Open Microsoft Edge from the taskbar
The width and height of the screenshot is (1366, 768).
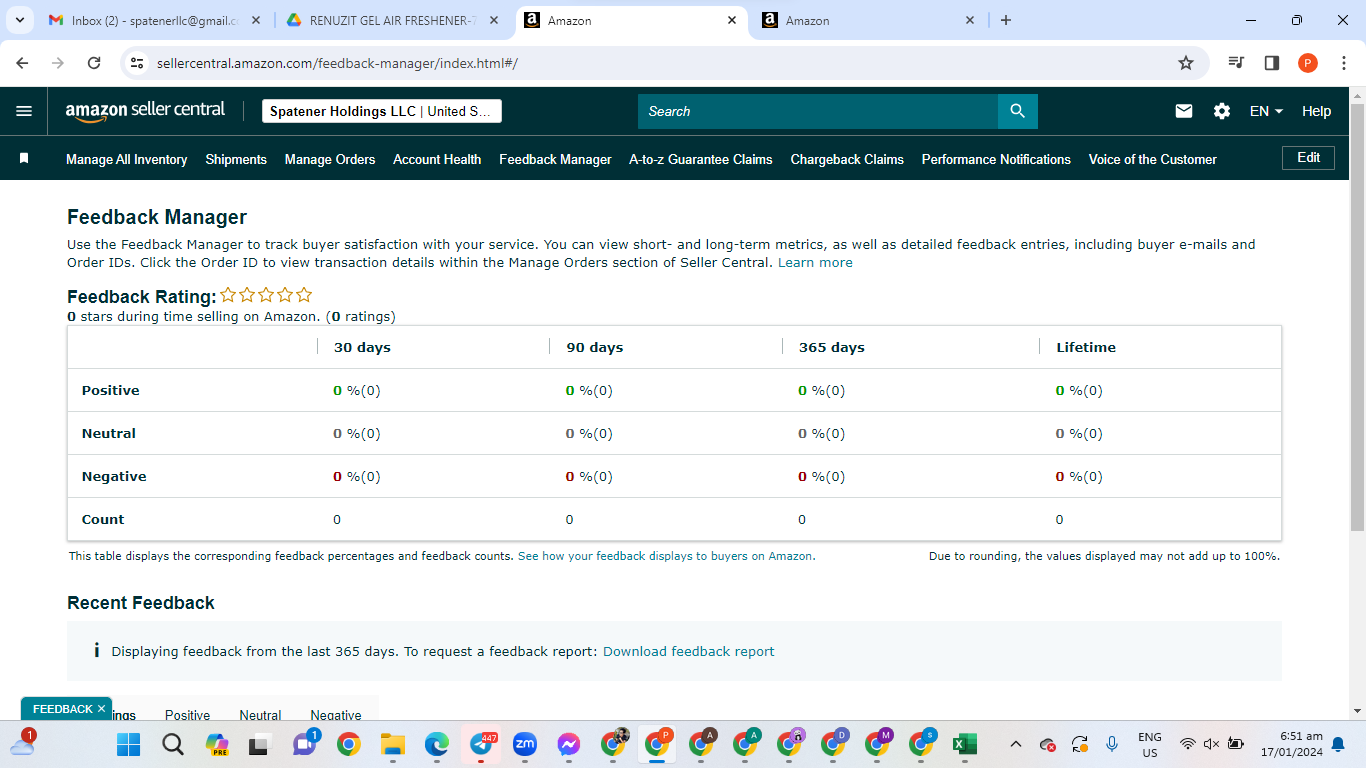437,744
